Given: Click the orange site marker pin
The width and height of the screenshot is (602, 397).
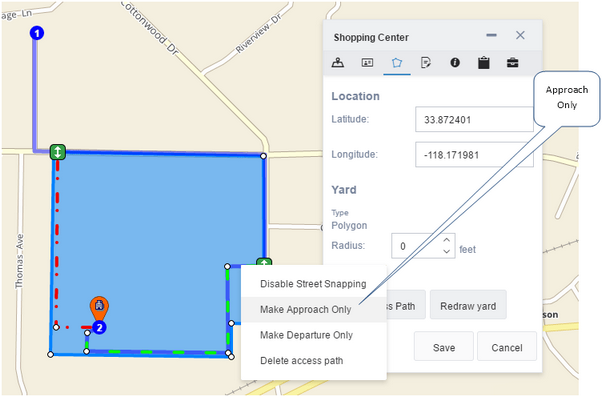Looking at the screenshot, I should [99, 308].
